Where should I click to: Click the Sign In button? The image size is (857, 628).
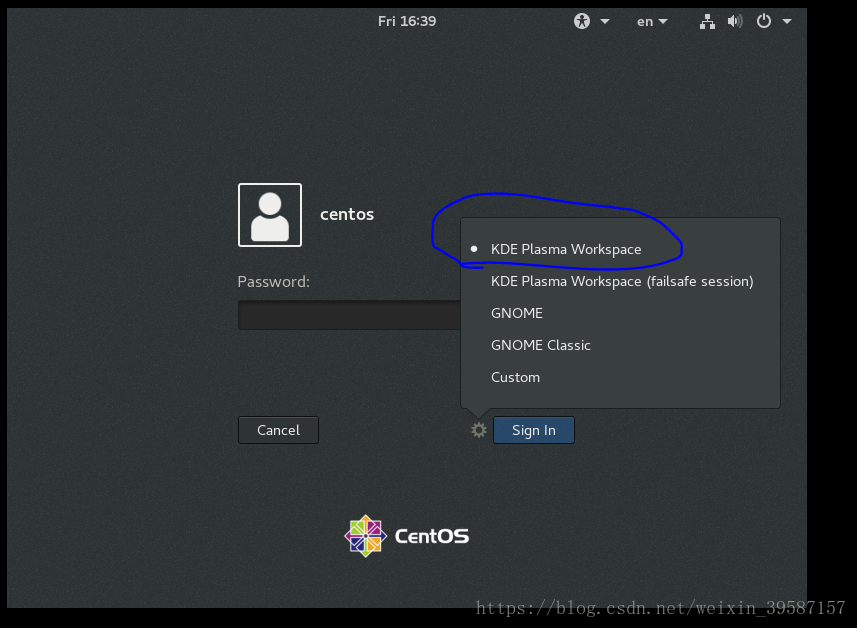click(x=533, y=430)
